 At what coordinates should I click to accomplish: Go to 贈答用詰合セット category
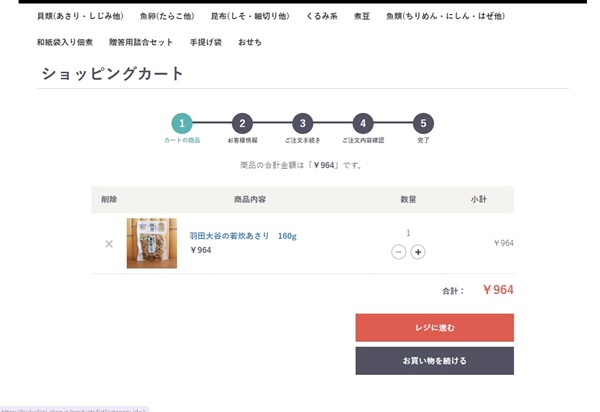click(x=140, y=42)
